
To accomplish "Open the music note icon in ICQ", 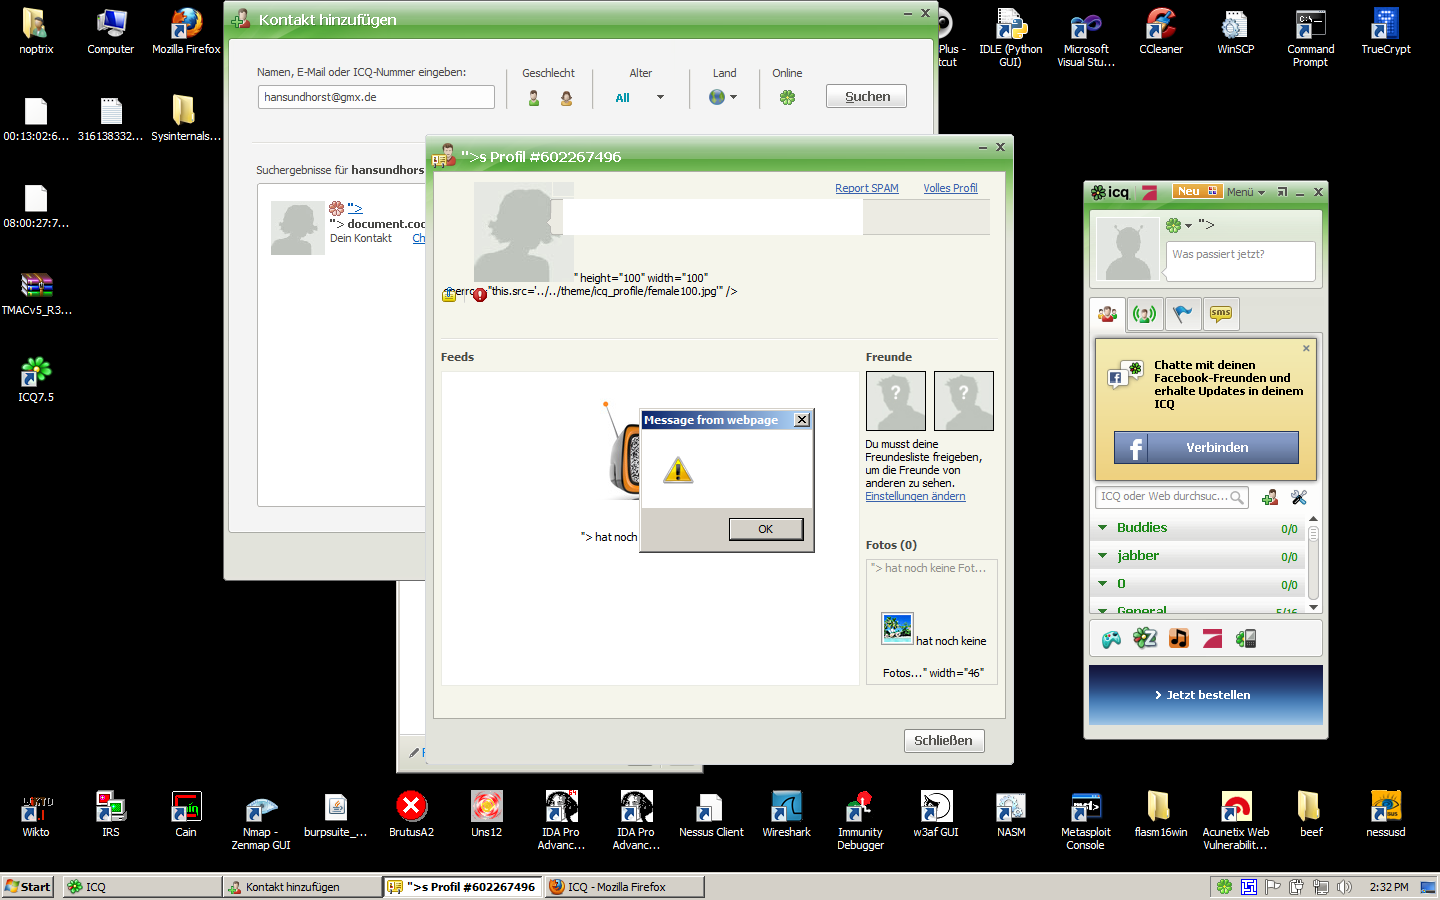I will [1179, 639].
